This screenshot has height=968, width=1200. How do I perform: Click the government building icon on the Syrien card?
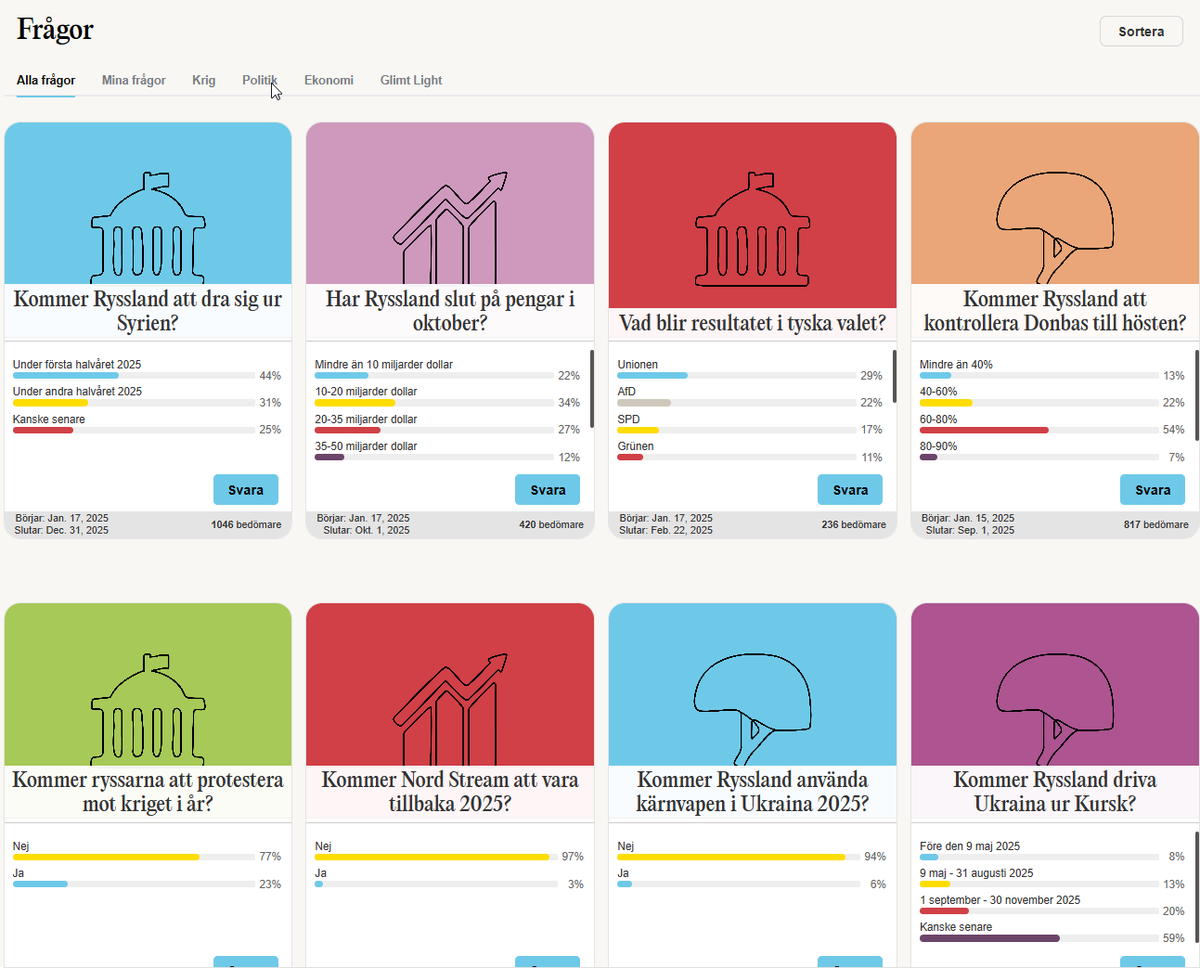(x=148, y=228)
